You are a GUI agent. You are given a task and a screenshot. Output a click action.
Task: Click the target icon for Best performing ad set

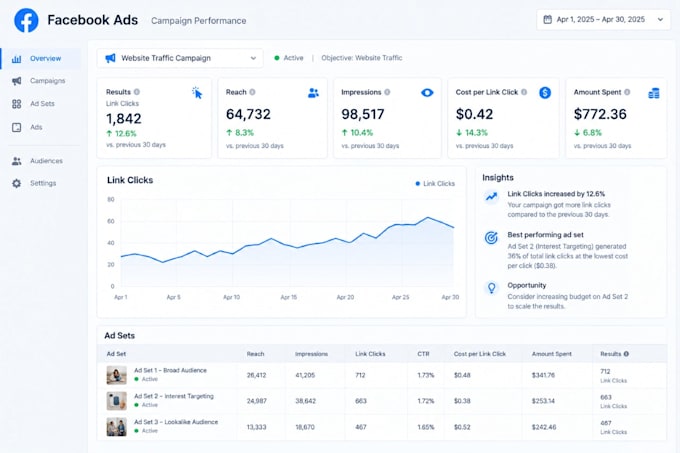click(491, 238)
